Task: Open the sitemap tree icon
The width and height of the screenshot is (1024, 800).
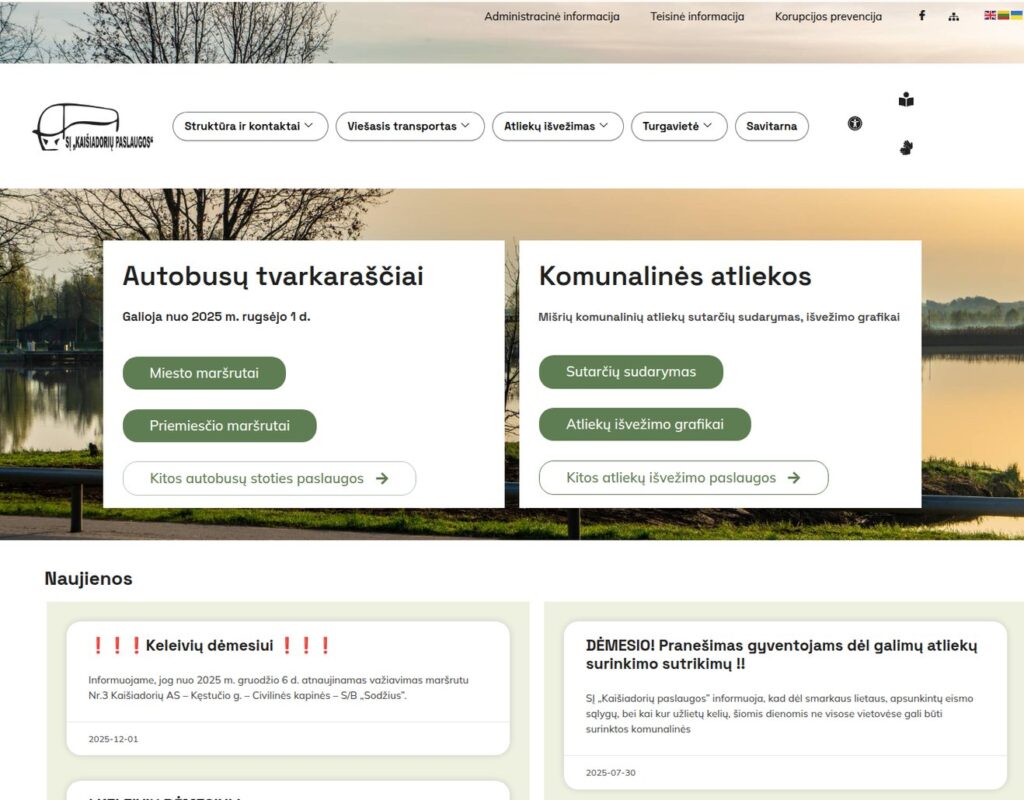Action: (953, 16)
